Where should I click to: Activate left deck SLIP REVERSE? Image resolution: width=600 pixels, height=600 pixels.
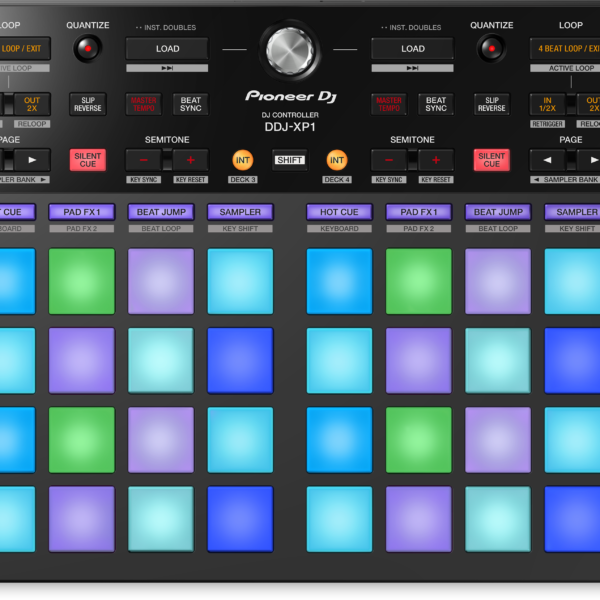coord(88,104)
